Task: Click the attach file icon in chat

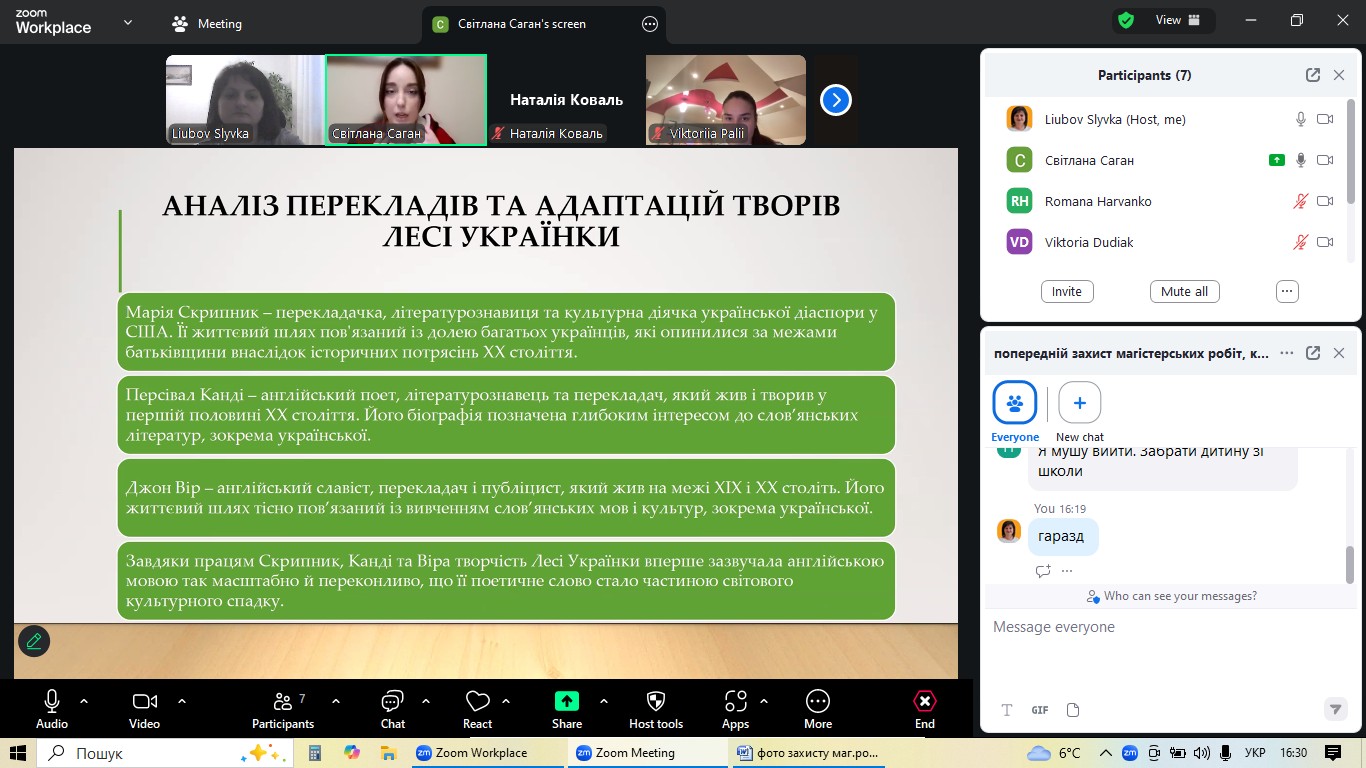Action: click(x=1073, y=710)
